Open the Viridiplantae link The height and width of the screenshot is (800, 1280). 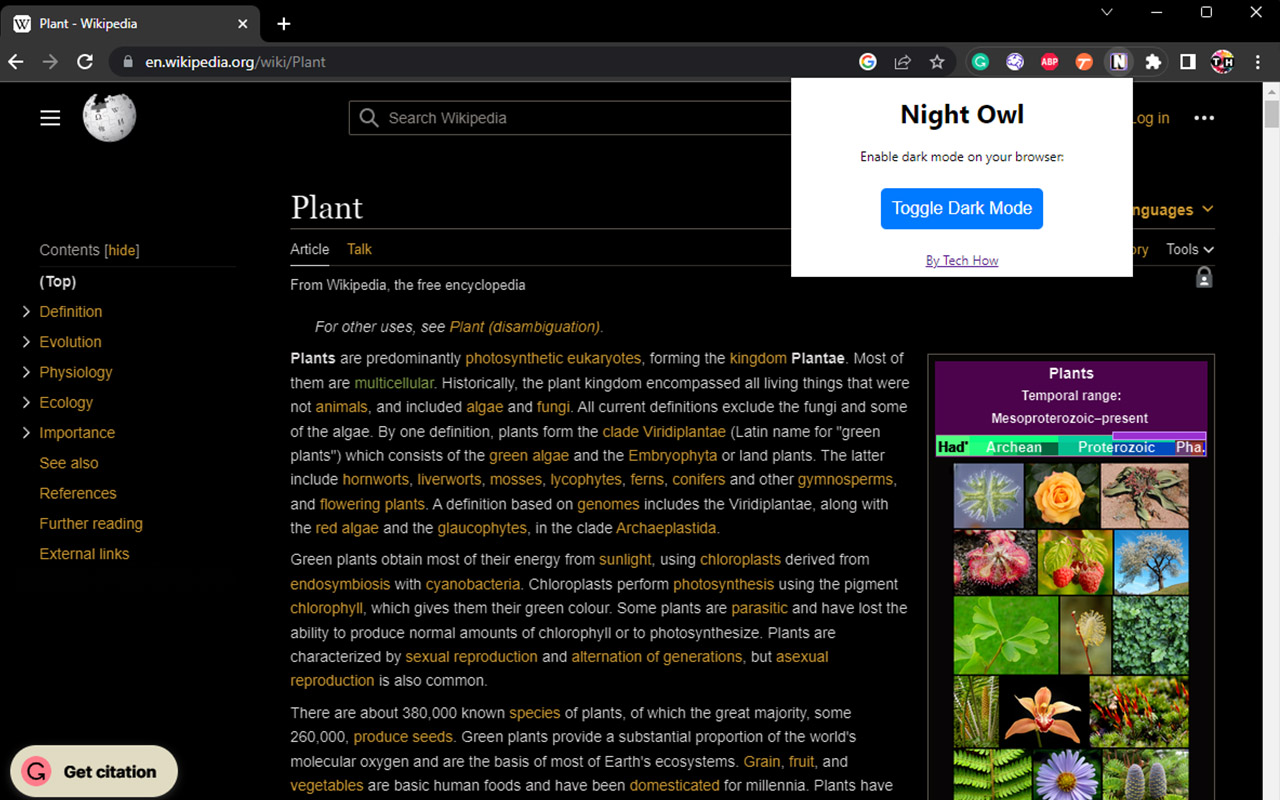pyautogui.click(x=684, y=432)
